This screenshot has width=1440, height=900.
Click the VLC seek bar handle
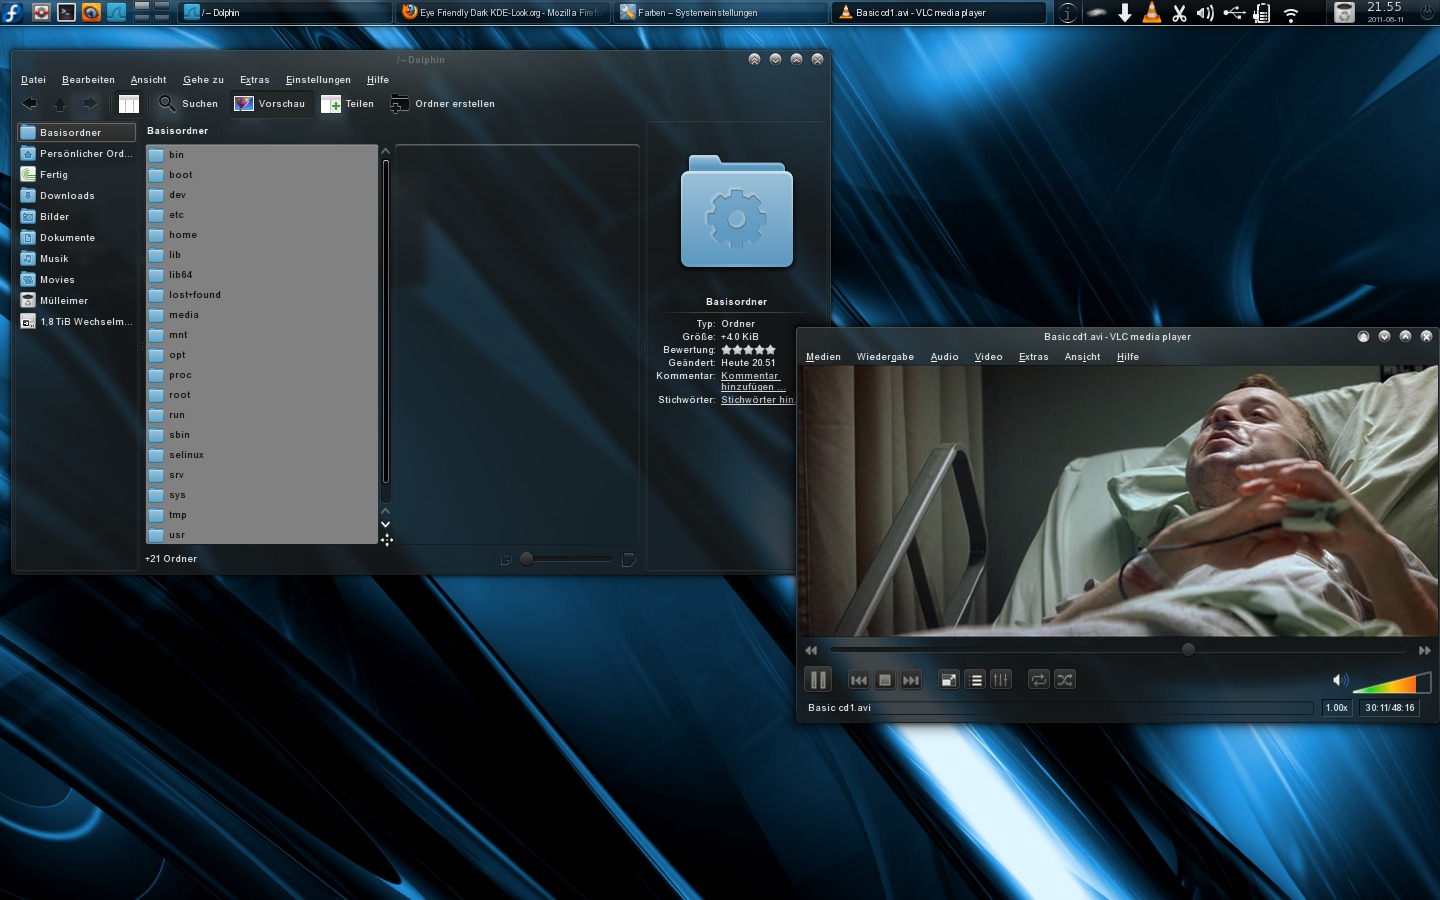point(1188,650)
